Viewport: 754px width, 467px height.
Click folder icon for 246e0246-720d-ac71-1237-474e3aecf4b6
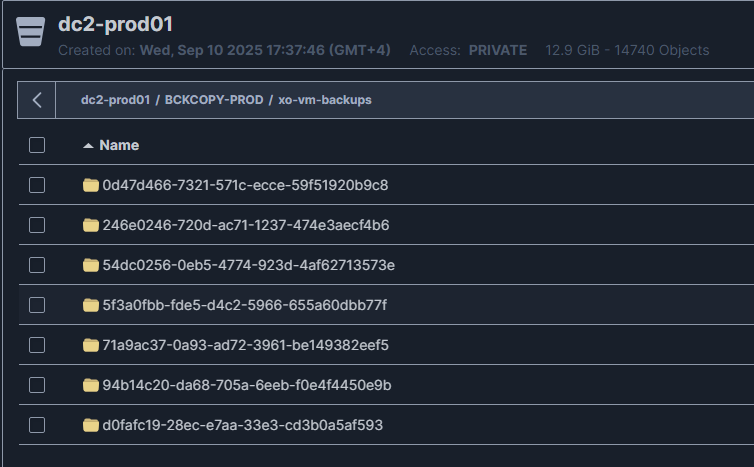coord(91,225)
